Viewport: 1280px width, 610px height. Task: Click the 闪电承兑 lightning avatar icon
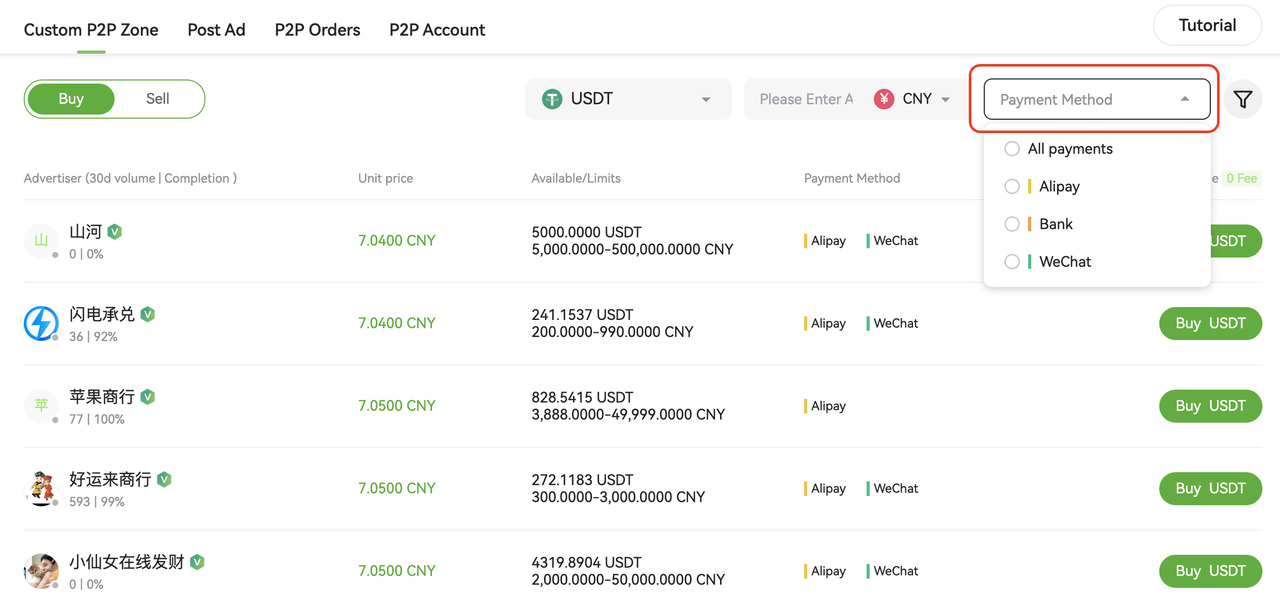41,323
